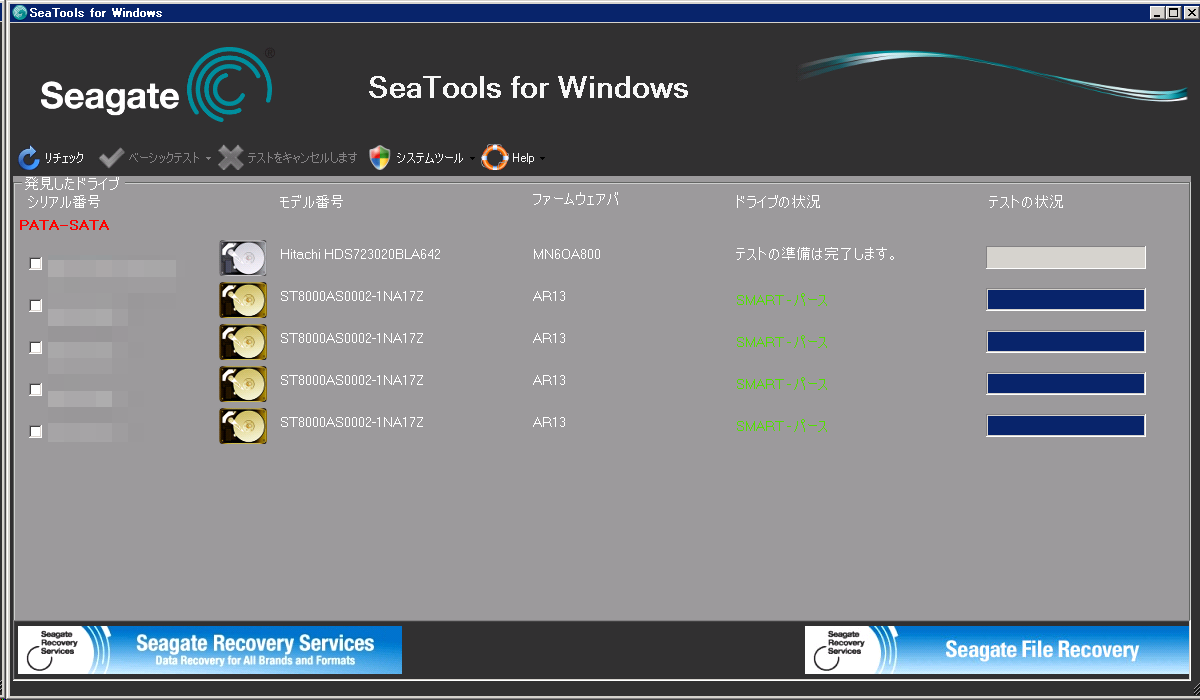This screenshot has width=1200, height=700.
Task: Click the first green drive status text
Action: [x=782, y=299]
